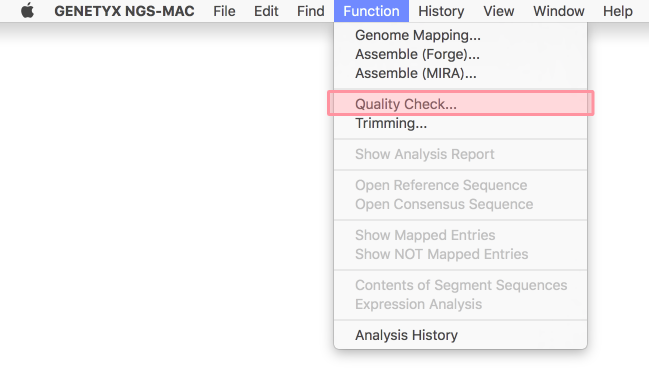Open the Apple menu icon
Screen dimensions: 649x369
click(x=27, y=11)
